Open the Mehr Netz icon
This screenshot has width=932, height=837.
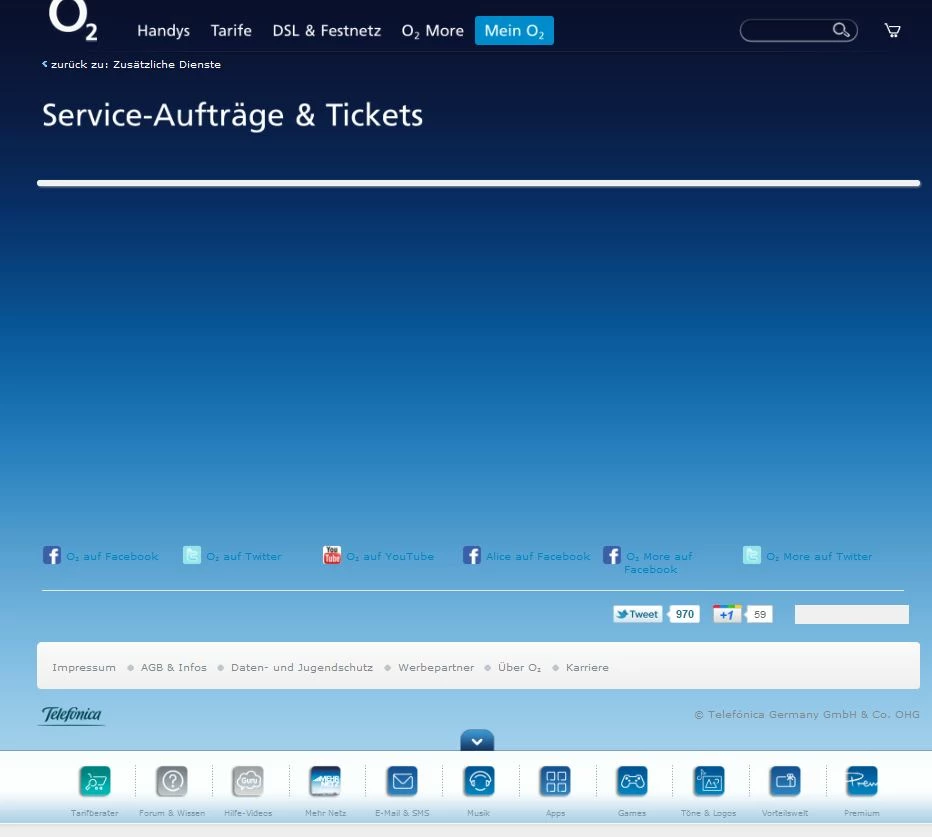[325, 781]
